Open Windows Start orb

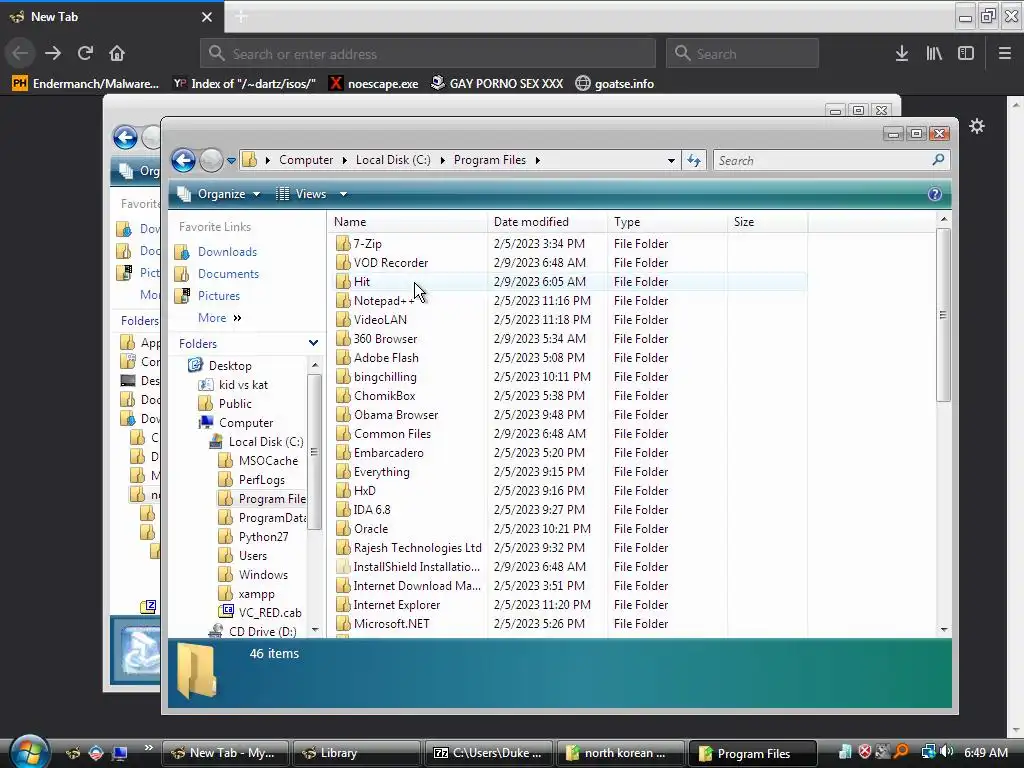pyautogui.click(x=29, y=751)
